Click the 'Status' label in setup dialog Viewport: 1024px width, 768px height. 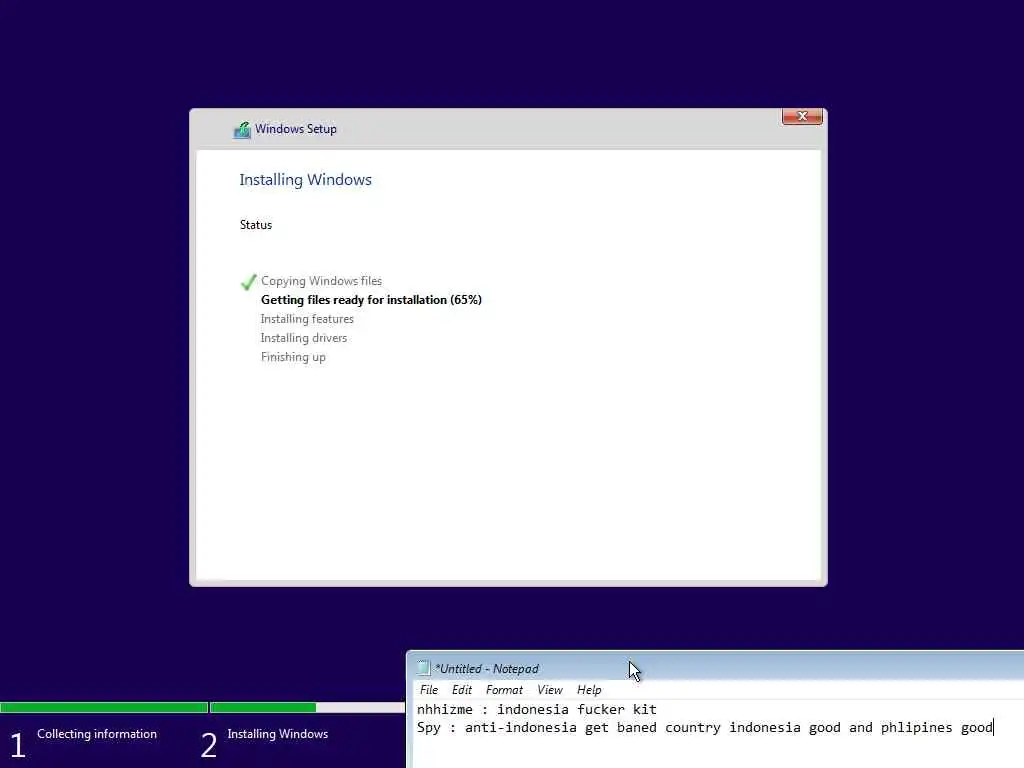tap(256, 225)
